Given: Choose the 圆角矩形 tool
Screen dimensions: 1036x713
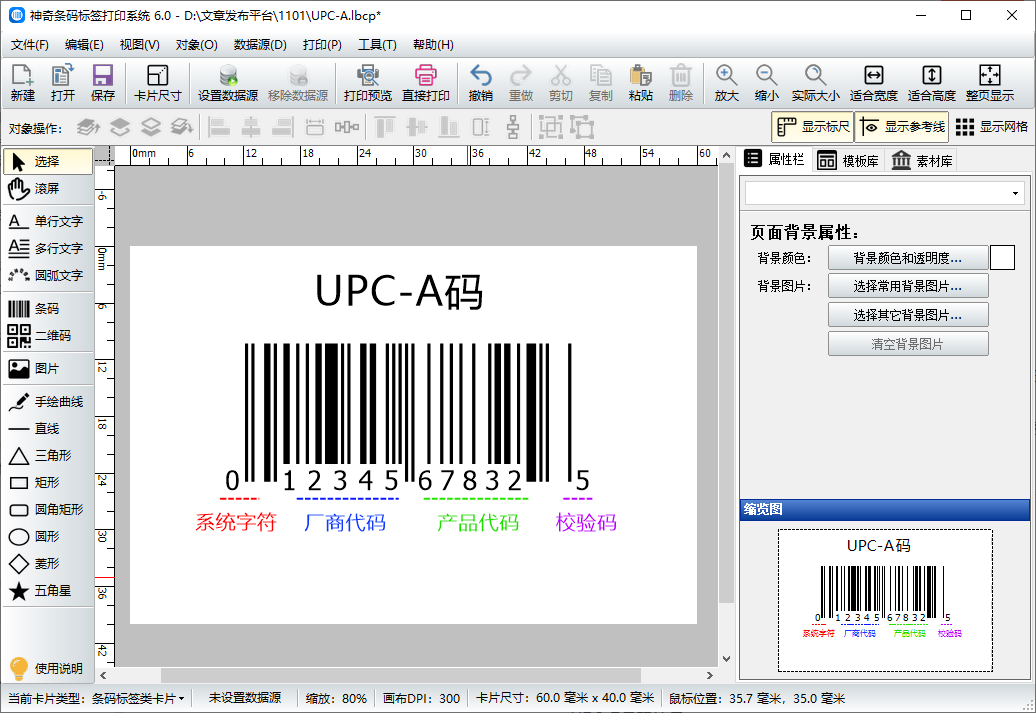Looking at the screenshot, I should pos(48,509).
